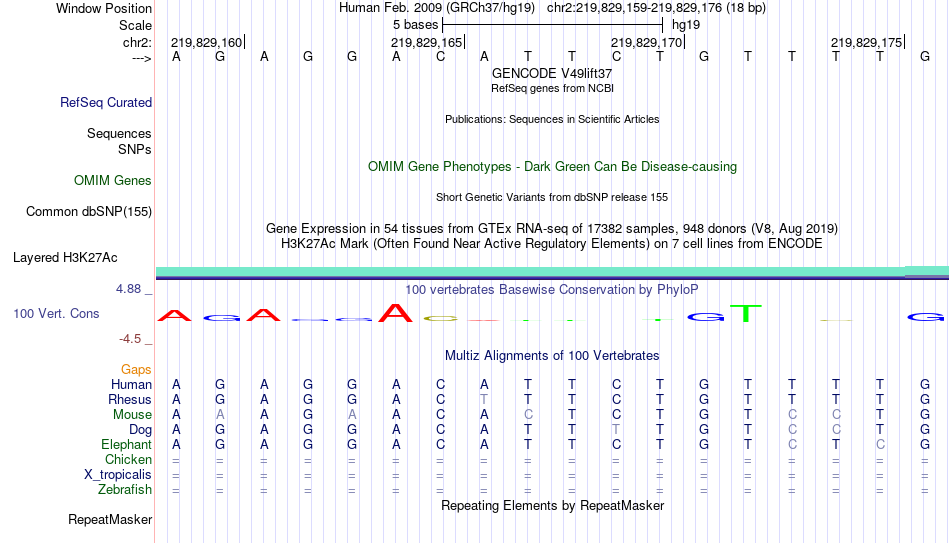Screen dimensions: 950x543
Task: Click the Human Feb. 2009 (GRCh37/hg19) text
Action: click(437, 8)
